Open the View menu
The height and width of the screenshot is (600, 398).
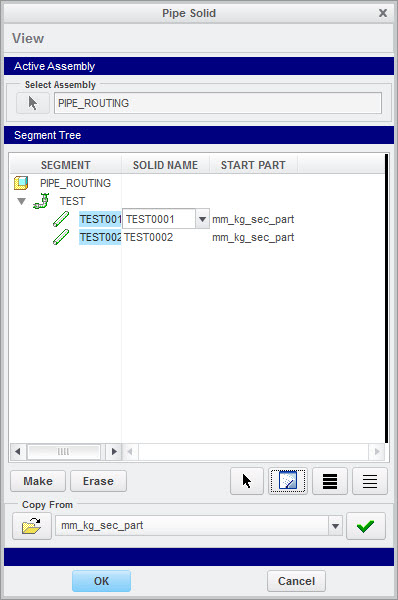tap(28, 38)
